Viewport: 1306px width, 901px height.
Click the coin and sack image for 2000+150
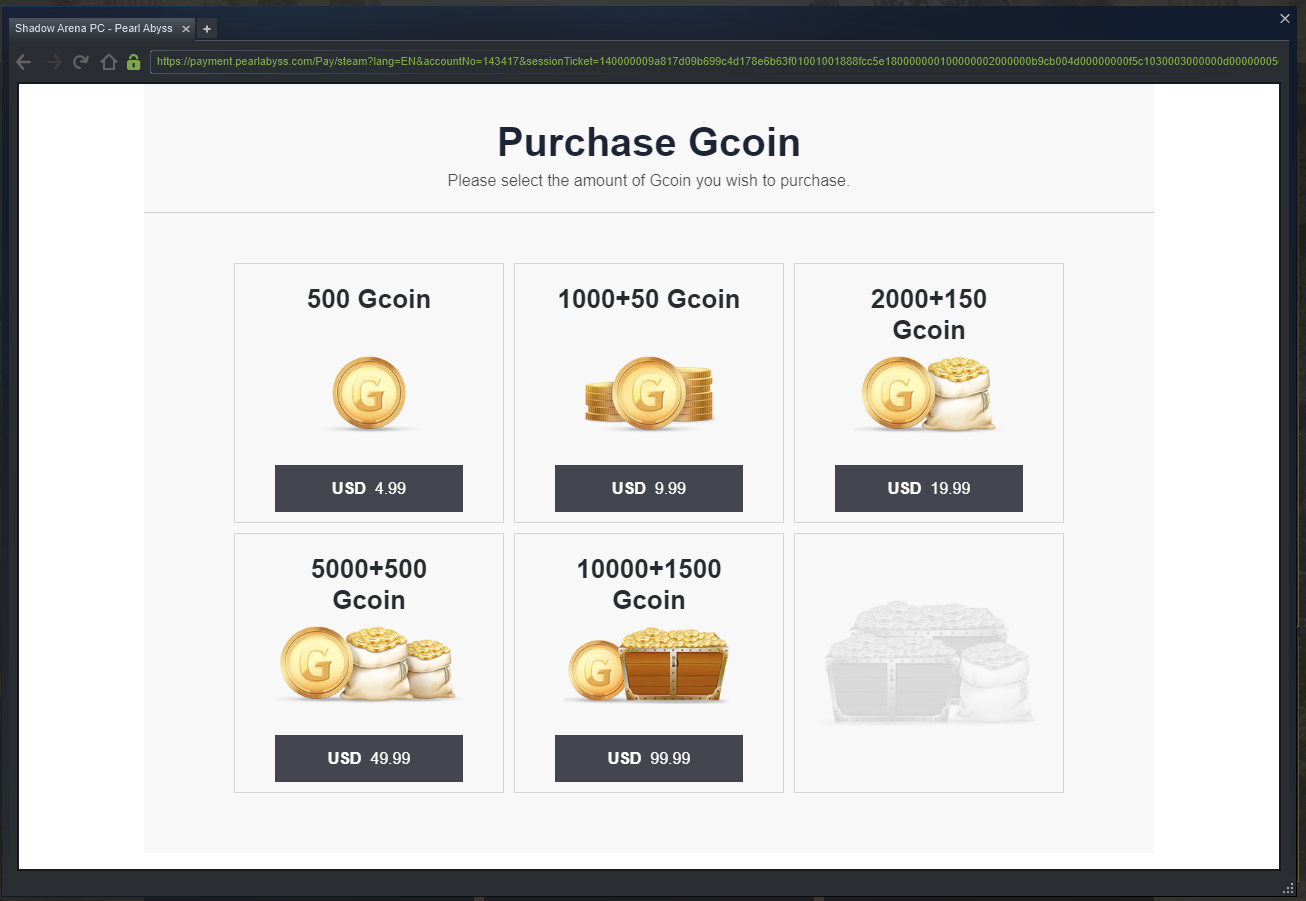click(927, 394)
